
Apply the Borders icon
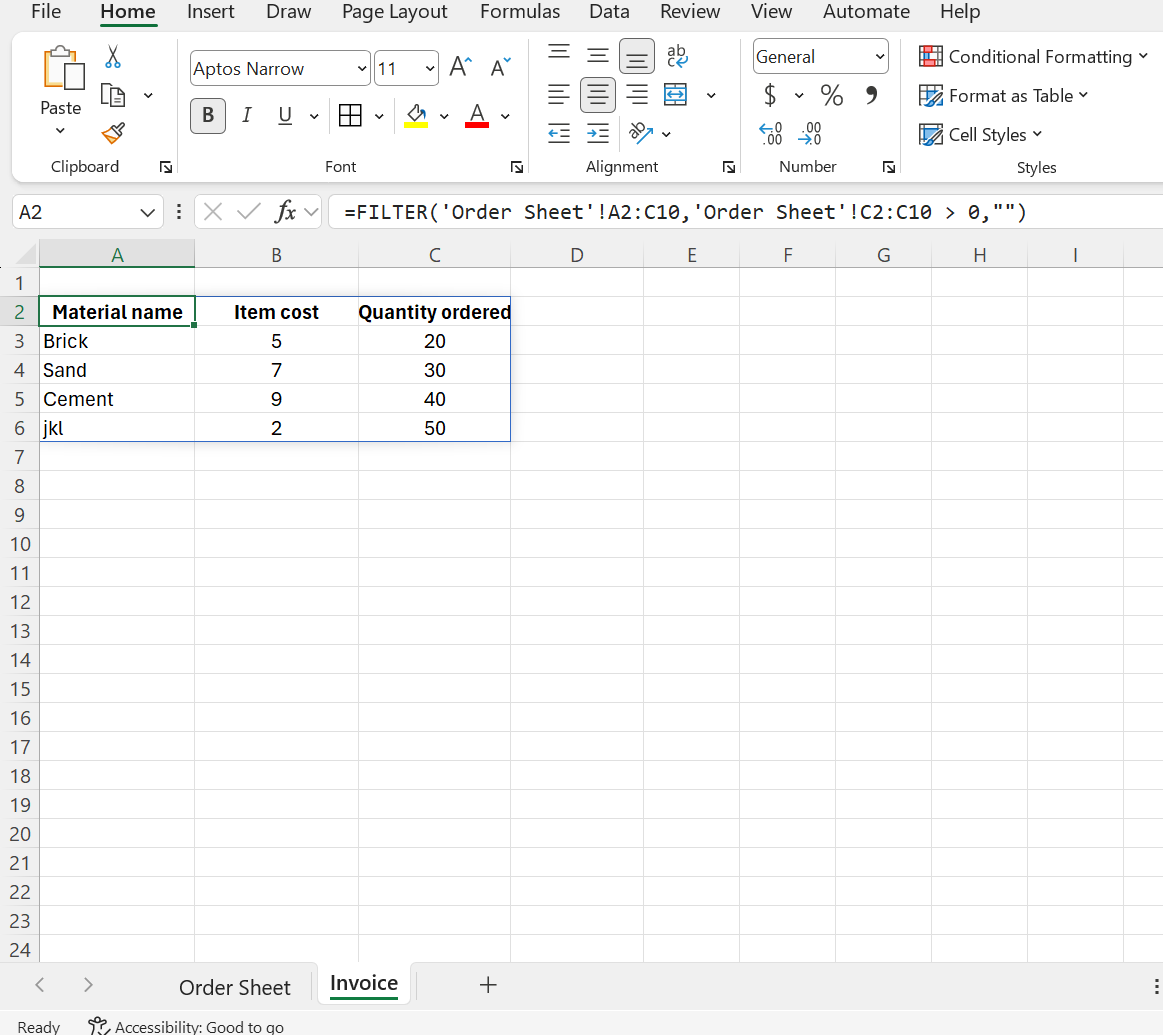pyautogui.click(x=350, y=115)
